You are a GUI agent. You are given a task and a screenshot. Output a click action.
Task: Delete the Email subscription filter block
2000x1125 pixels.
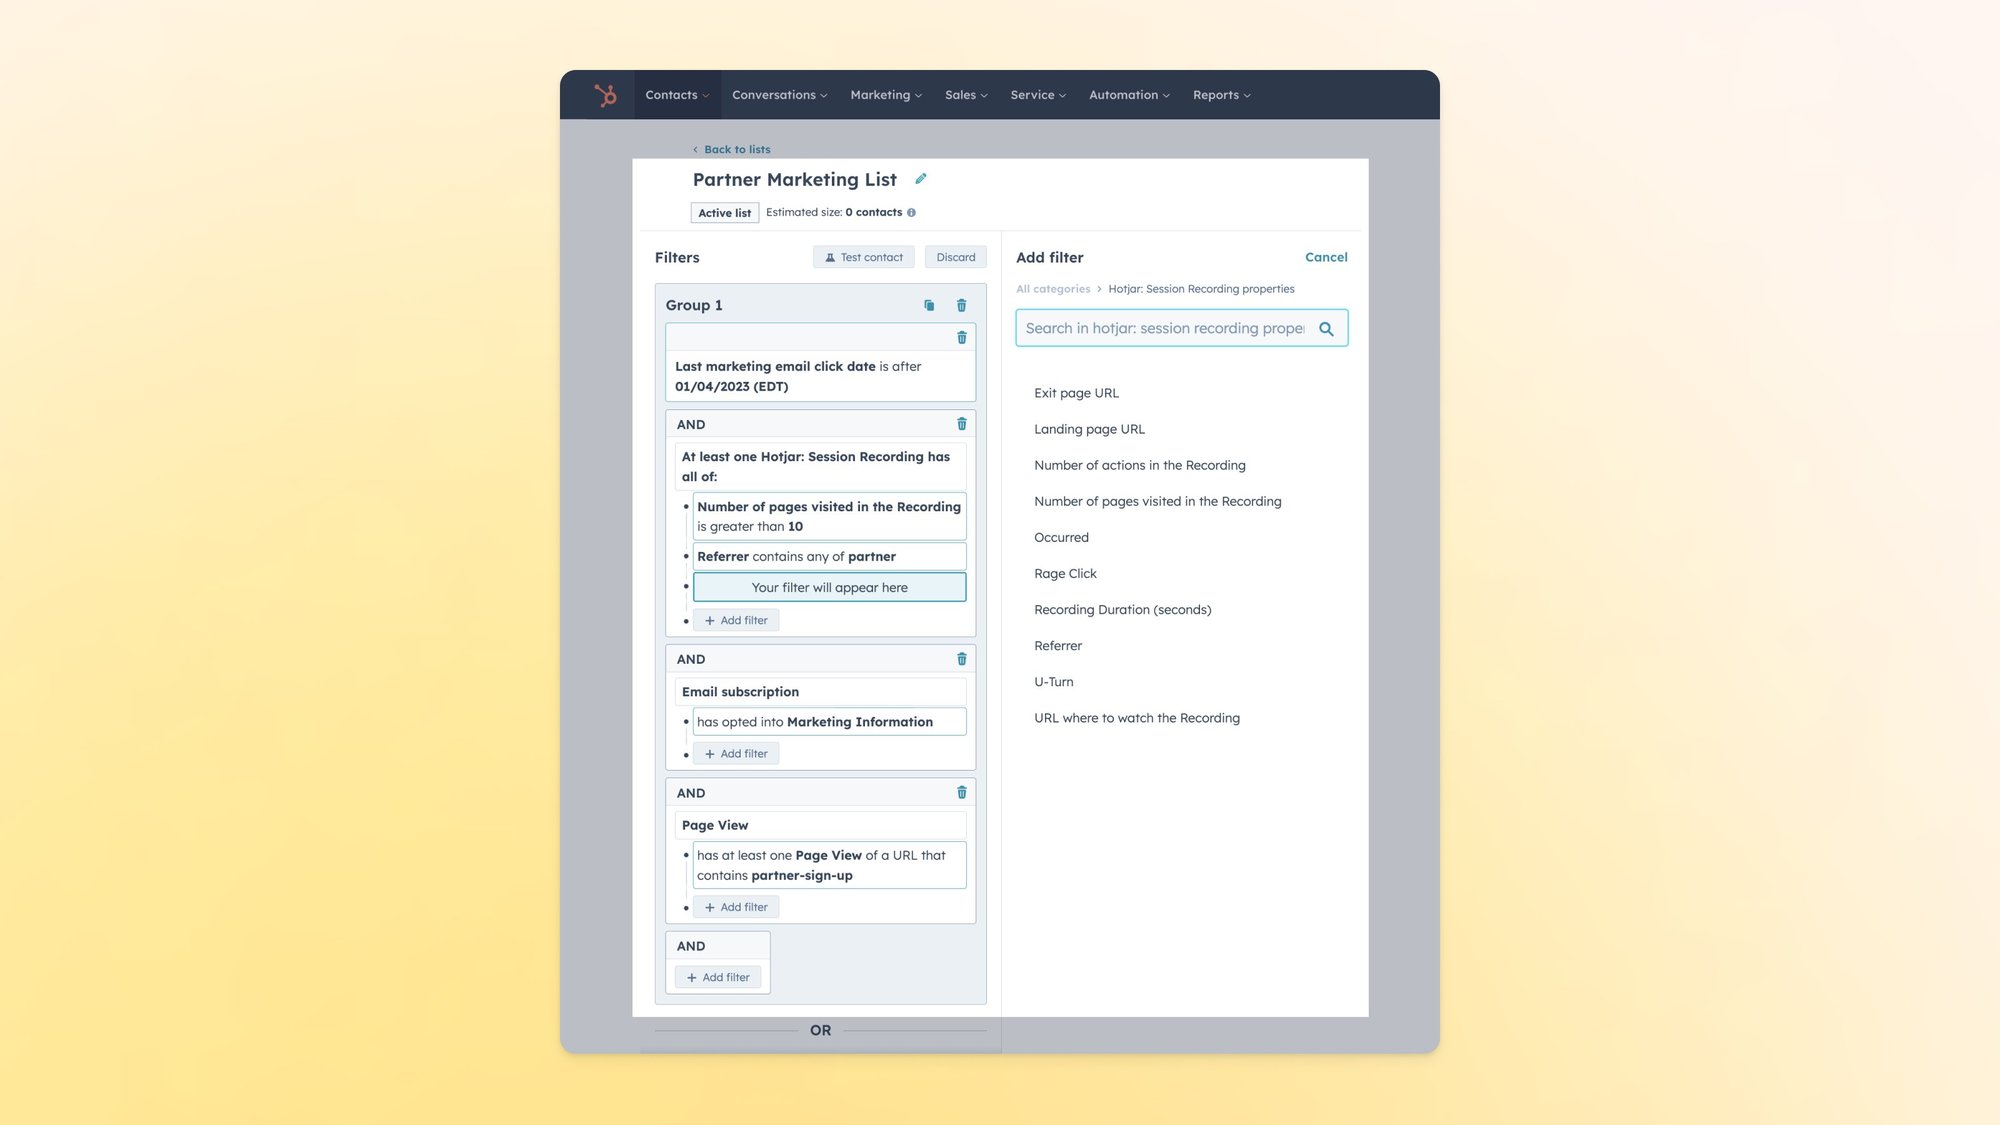(962, 659)
